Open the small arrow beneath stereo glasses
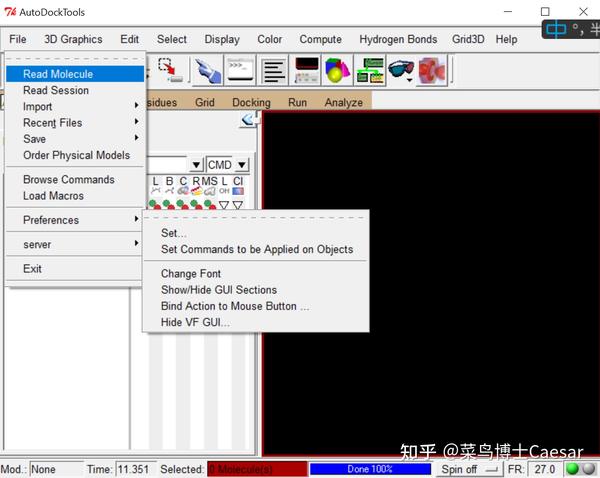600x478 pixels. 409,80
